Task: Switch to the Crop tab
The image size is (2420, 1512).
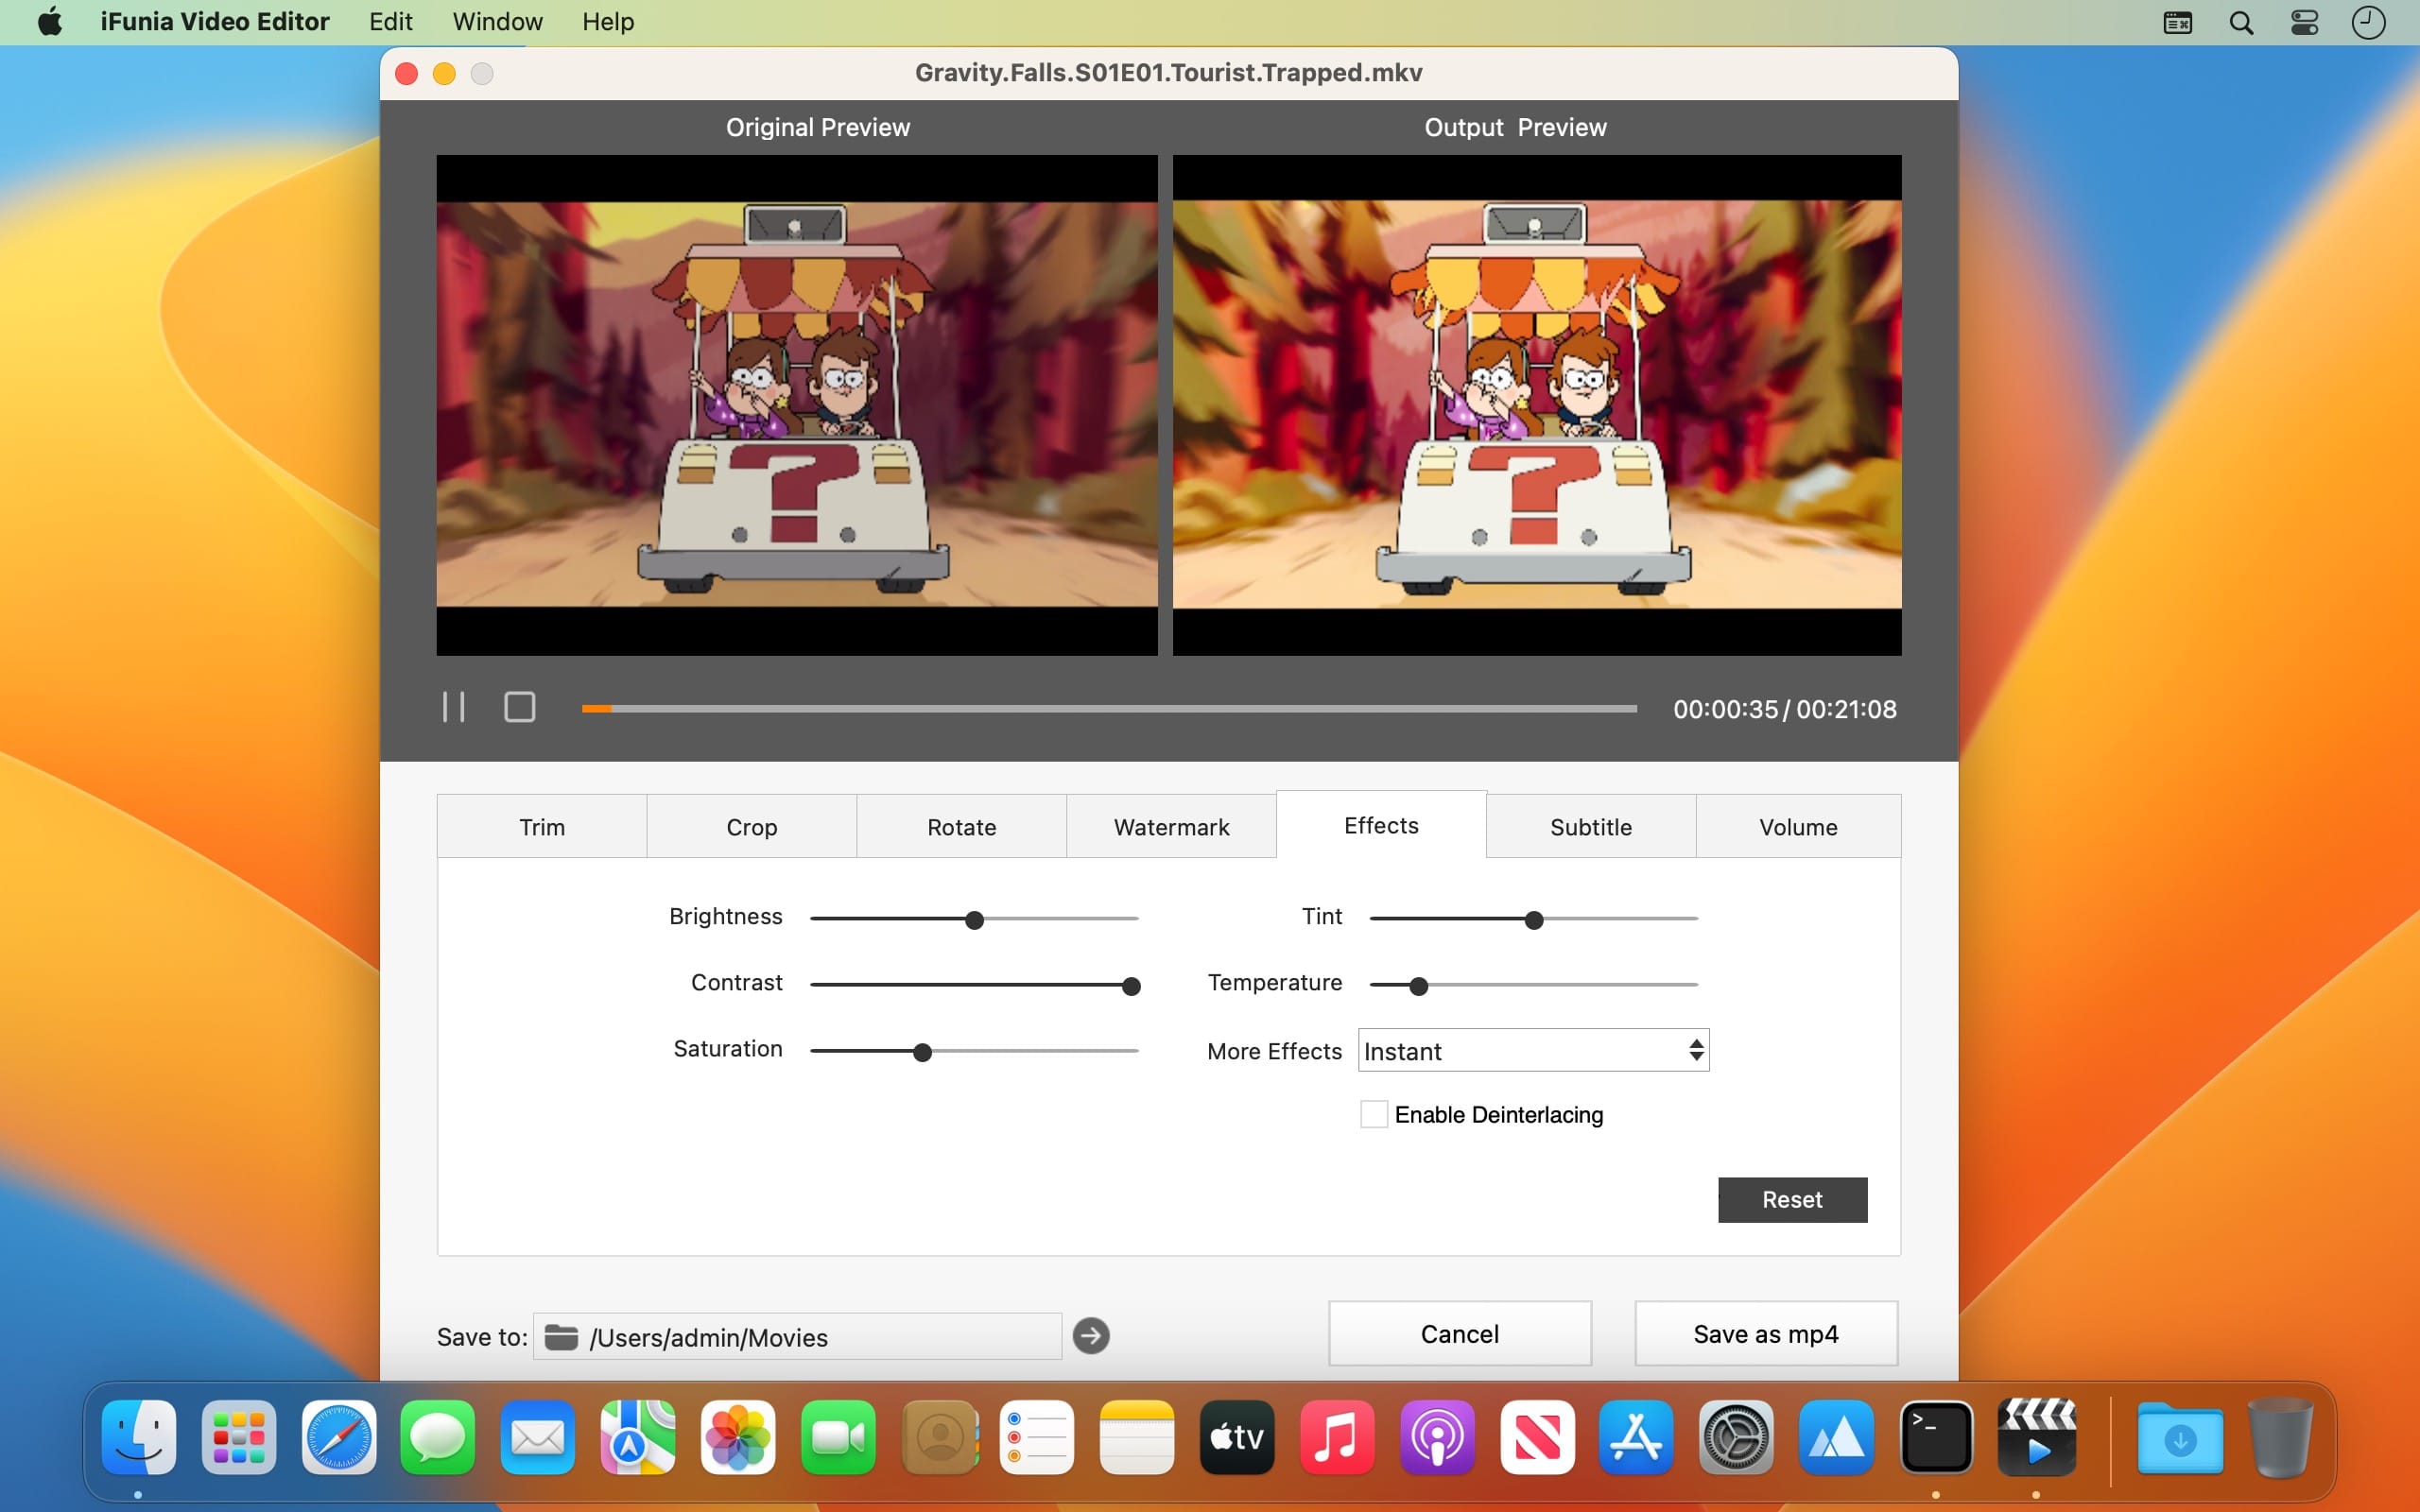Action: pyautogui.click(x=751, y=826)
